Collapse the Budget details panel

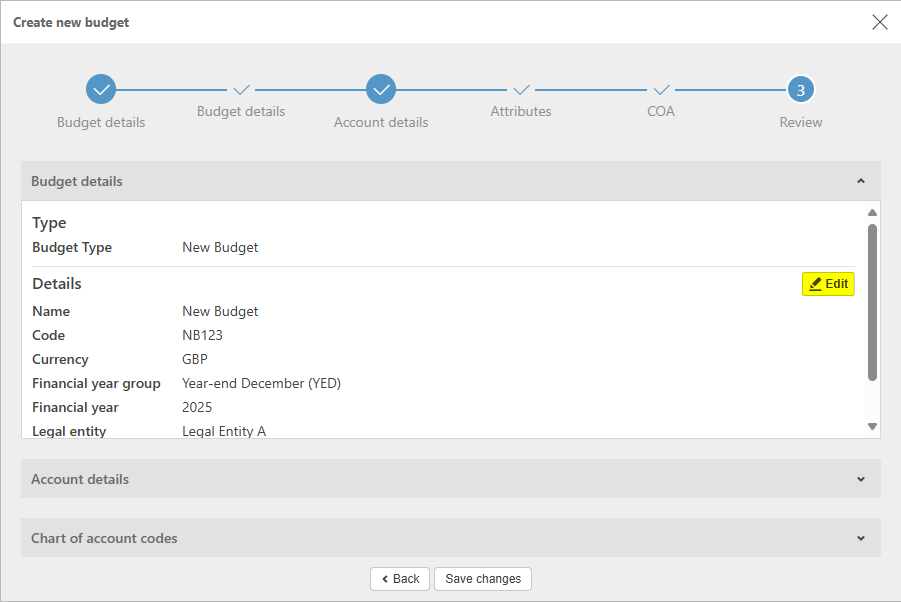860,182
